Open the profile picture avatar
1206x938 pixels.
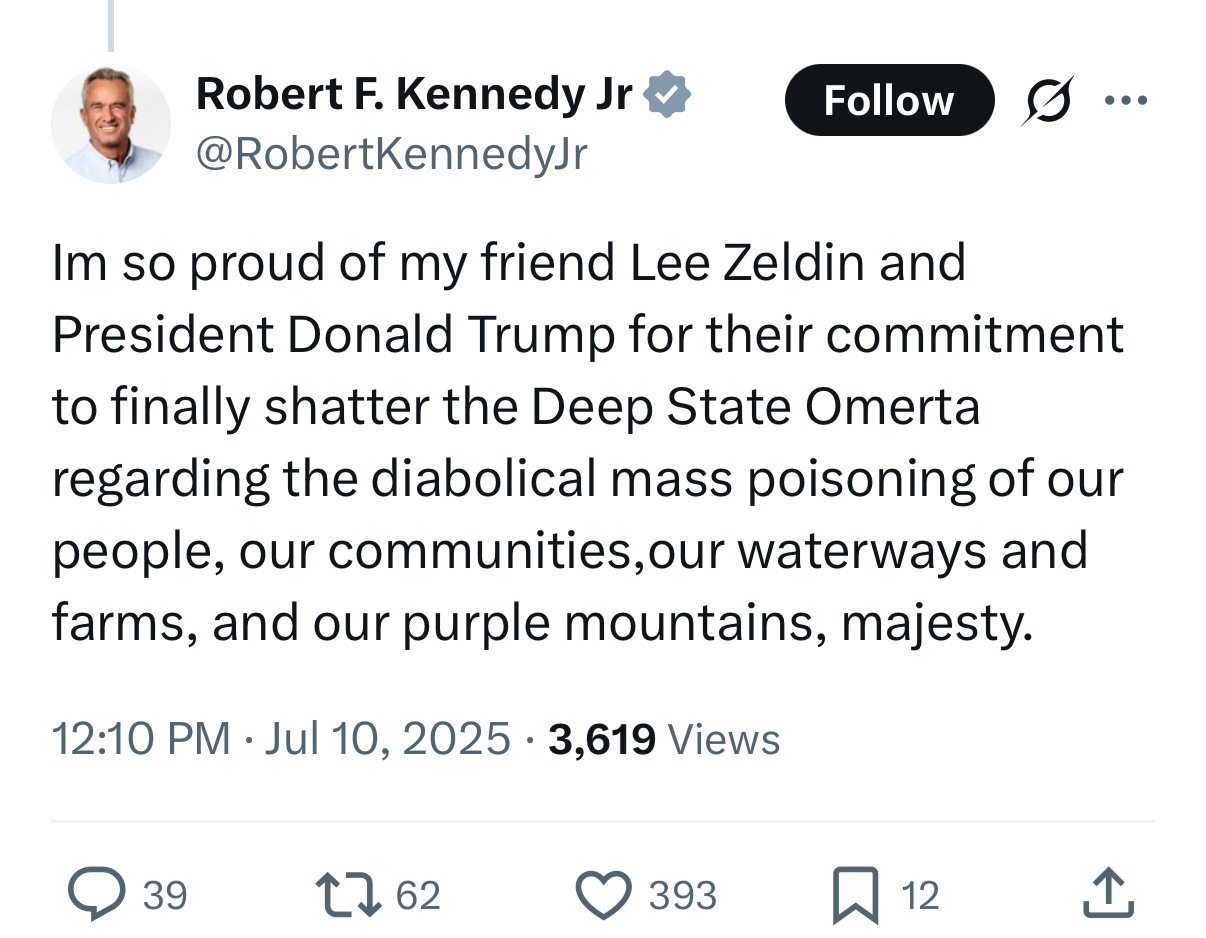[x=111, y=124]
